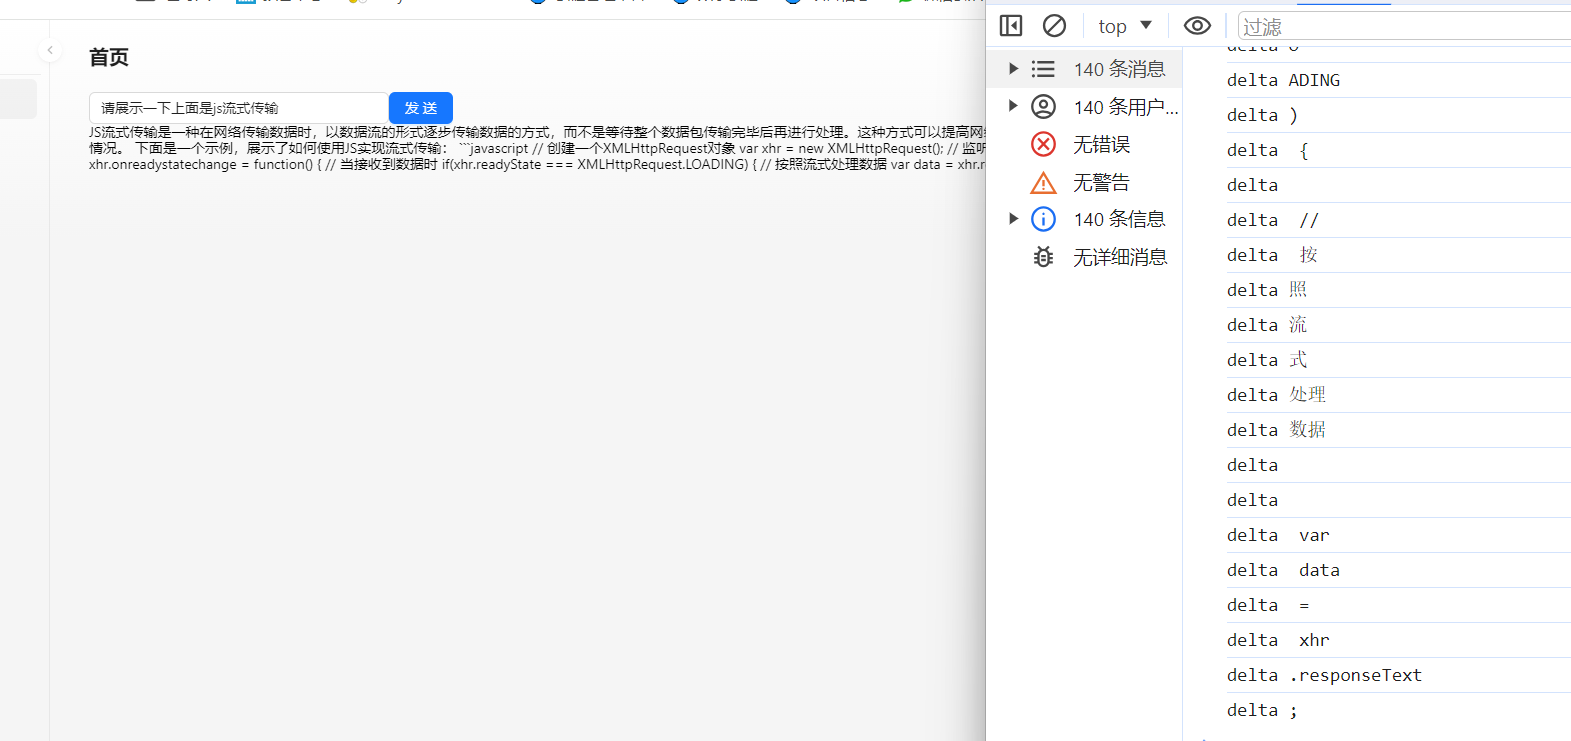Select the 无错误 sidebar row
The image size is (1571, 741).
click(x=1084, y=144)
